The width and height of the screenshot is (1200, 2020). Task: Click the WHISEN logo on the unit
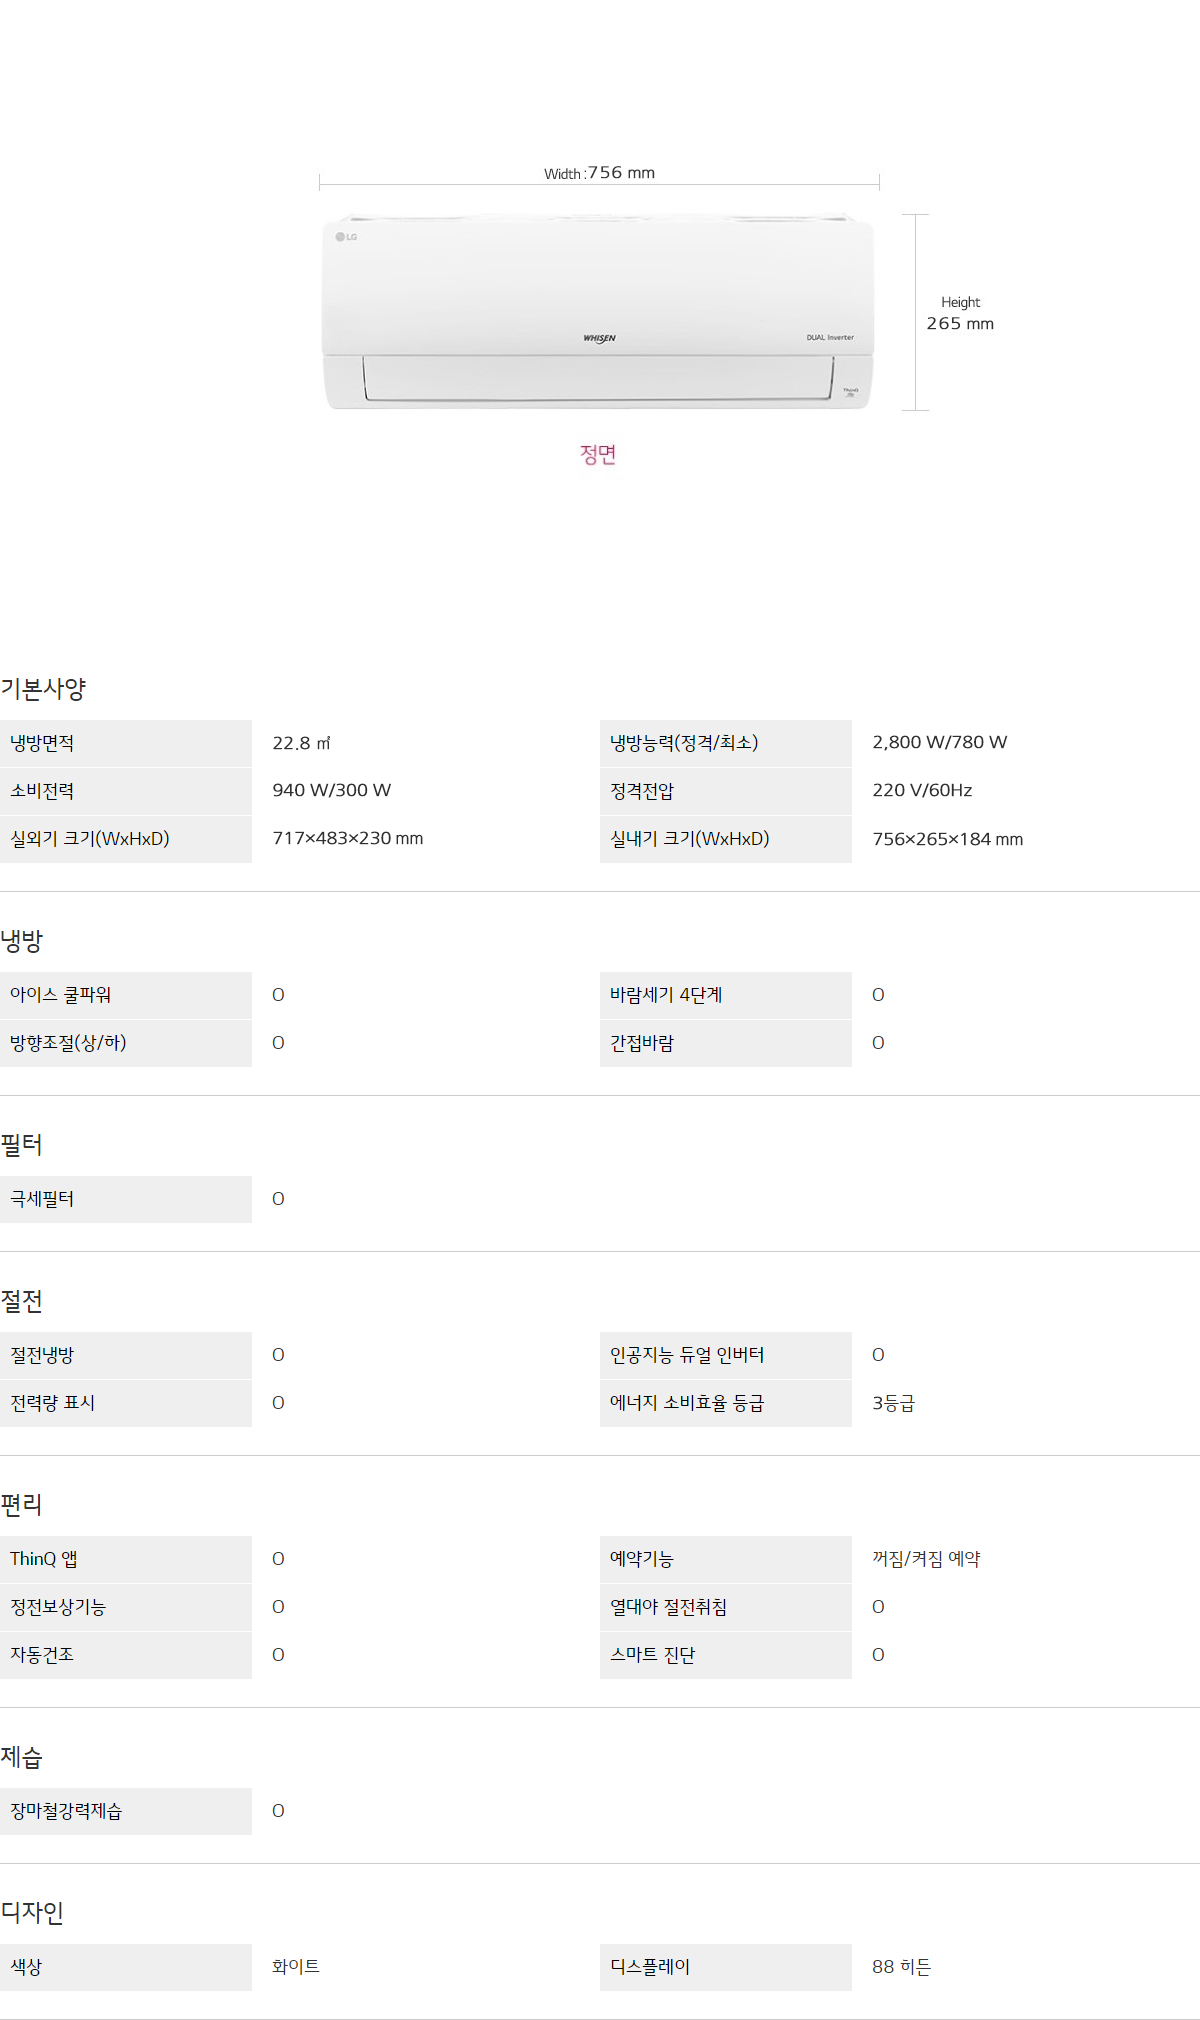coord(599,338)
